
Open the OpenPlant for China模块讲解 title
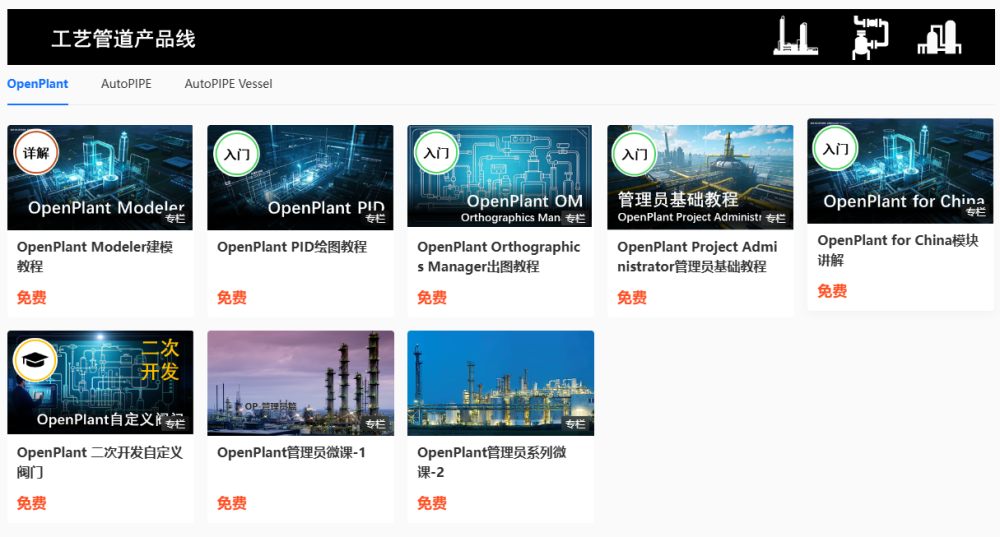click(x=897, y=250)
